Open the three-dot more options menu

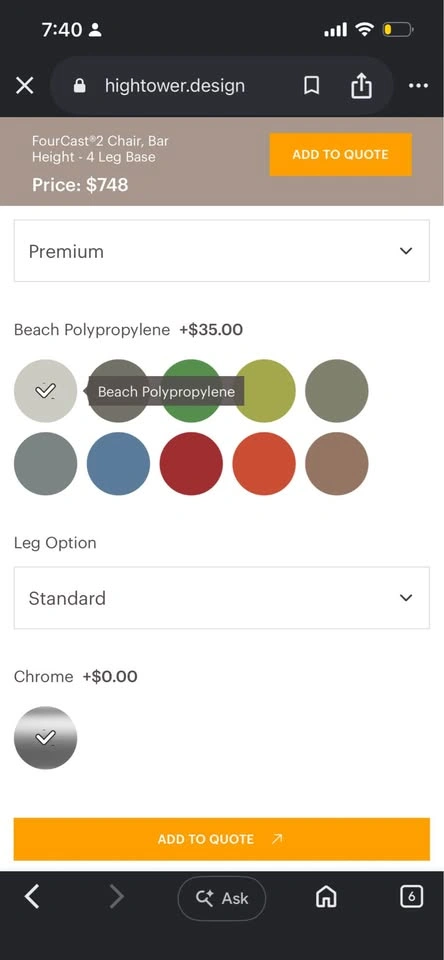click(x=418, y=86)
